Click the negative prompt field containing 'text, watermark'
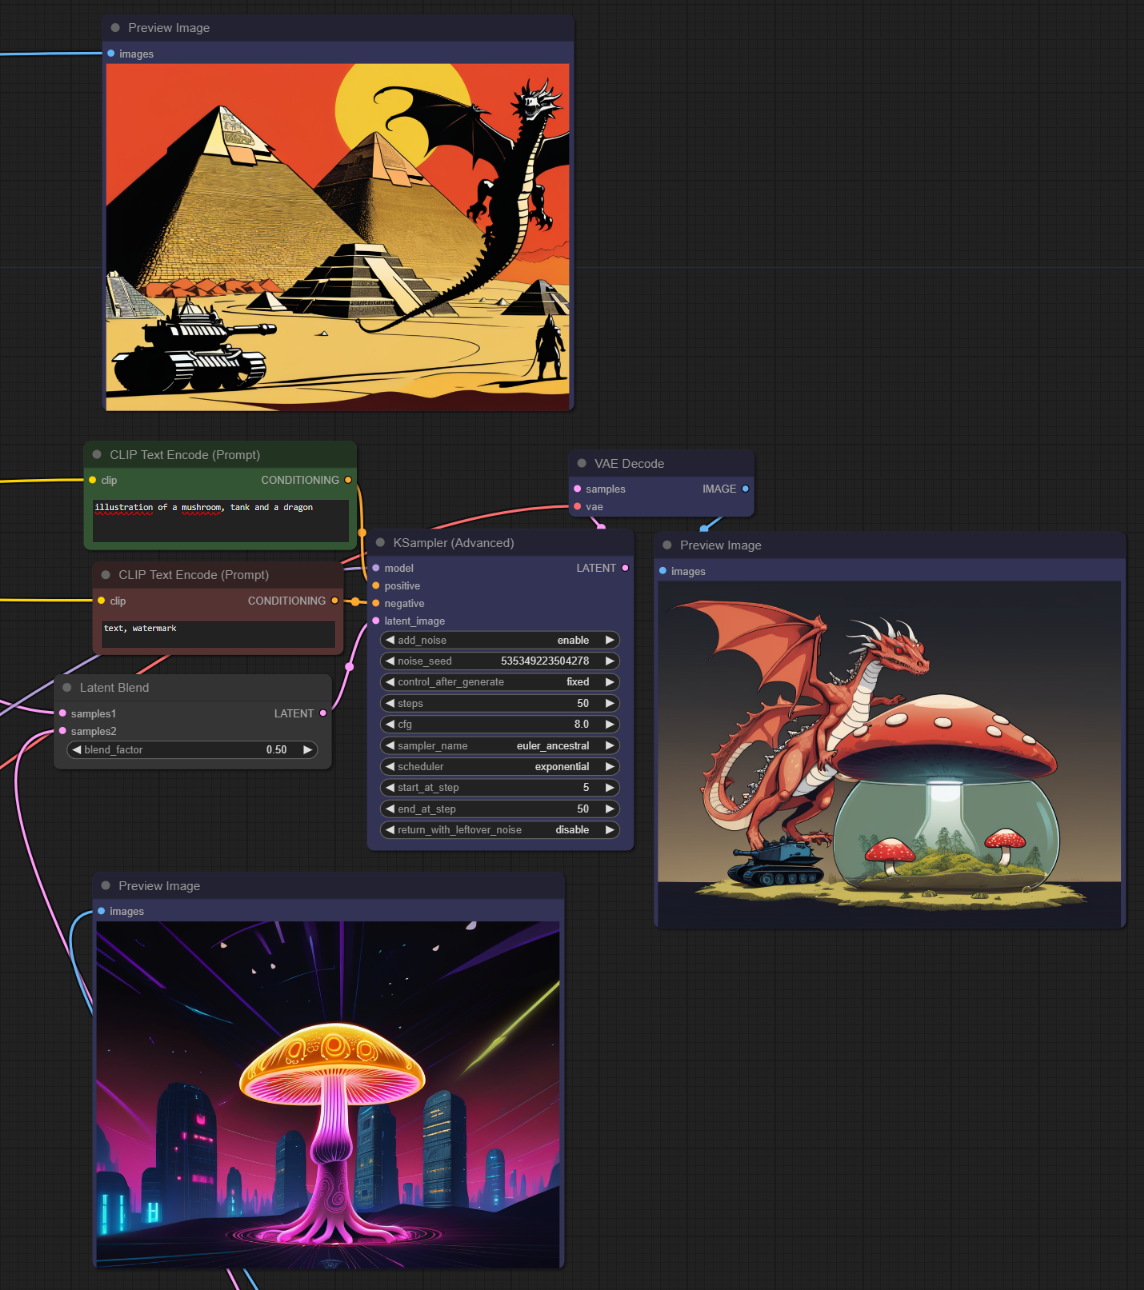 [218, 634]
